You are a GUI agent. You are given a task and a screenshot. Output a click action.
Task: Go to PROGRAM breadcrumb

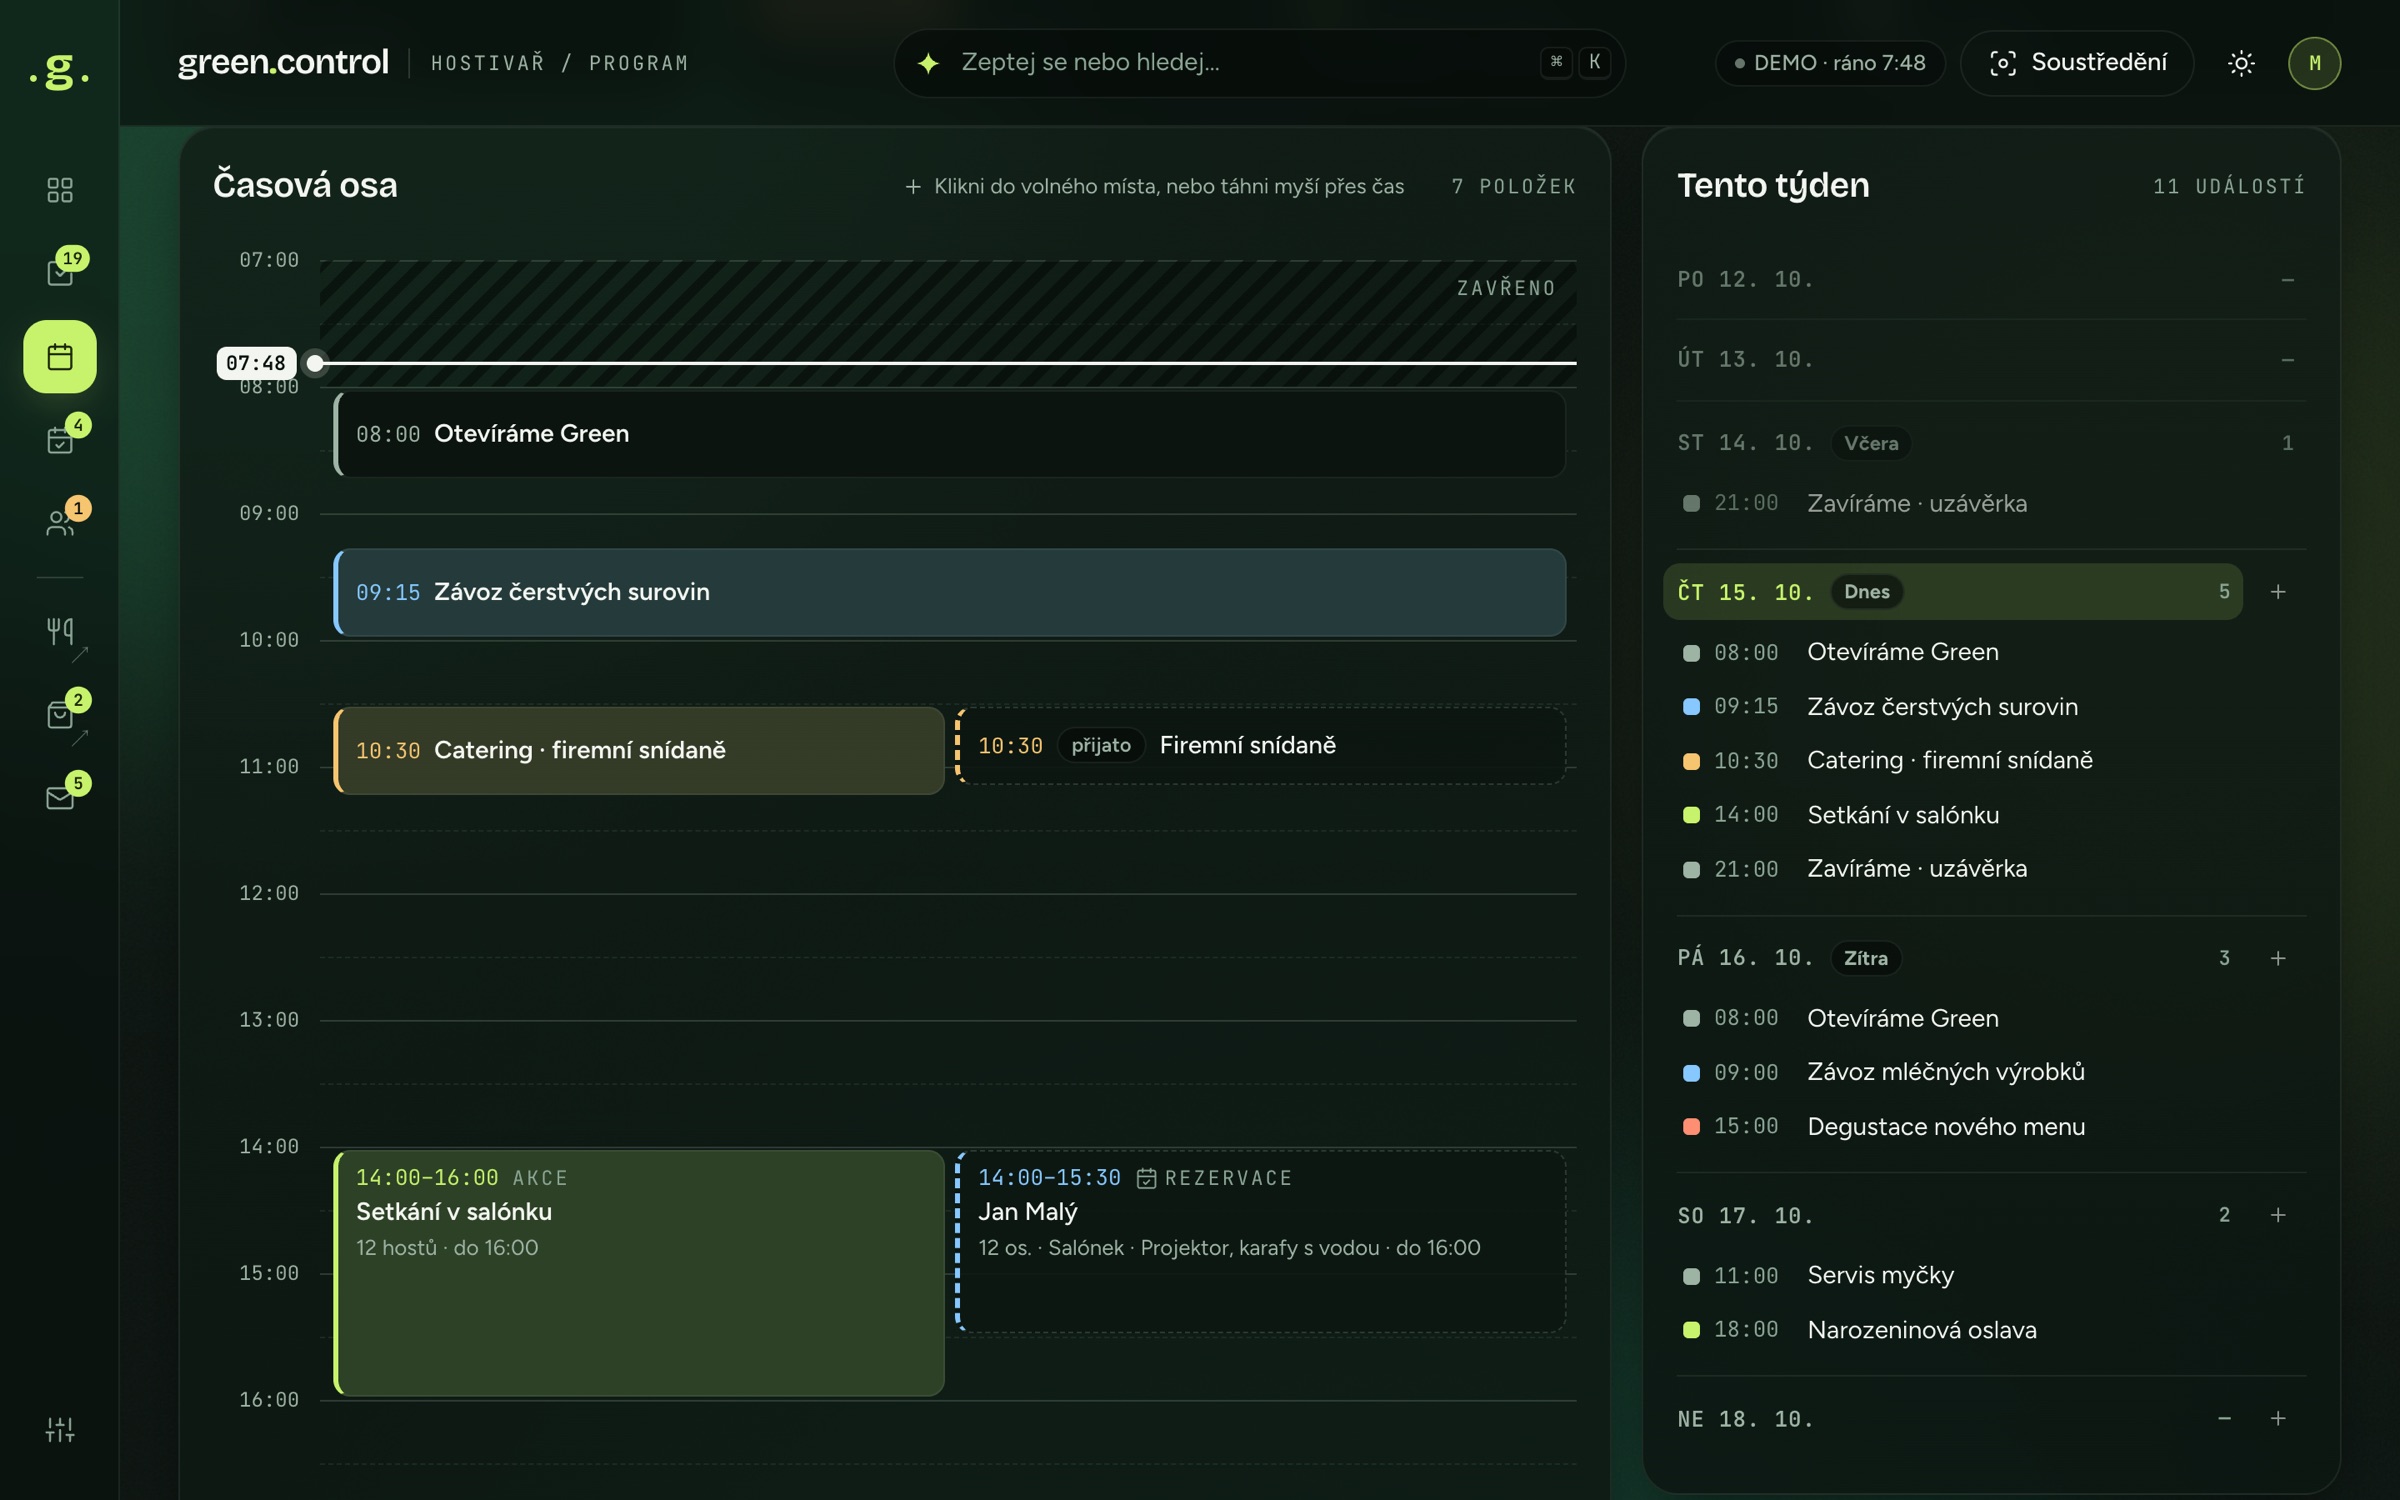coord(638,63)
